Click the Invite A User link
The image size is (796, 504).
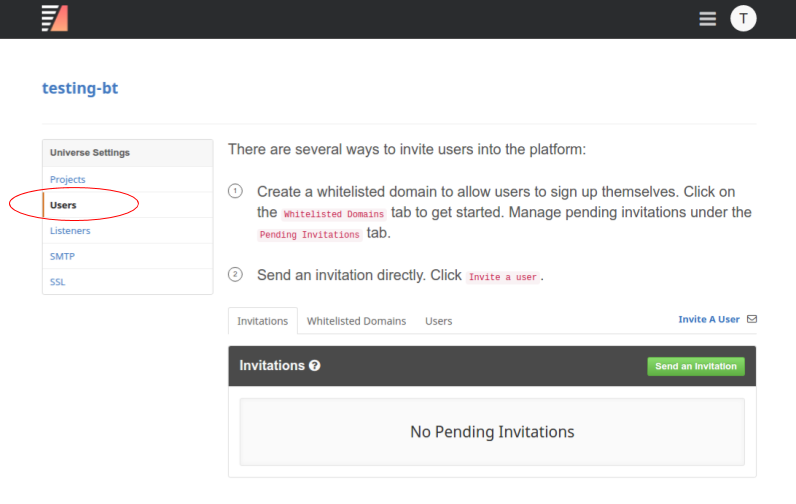coord(708,320)
